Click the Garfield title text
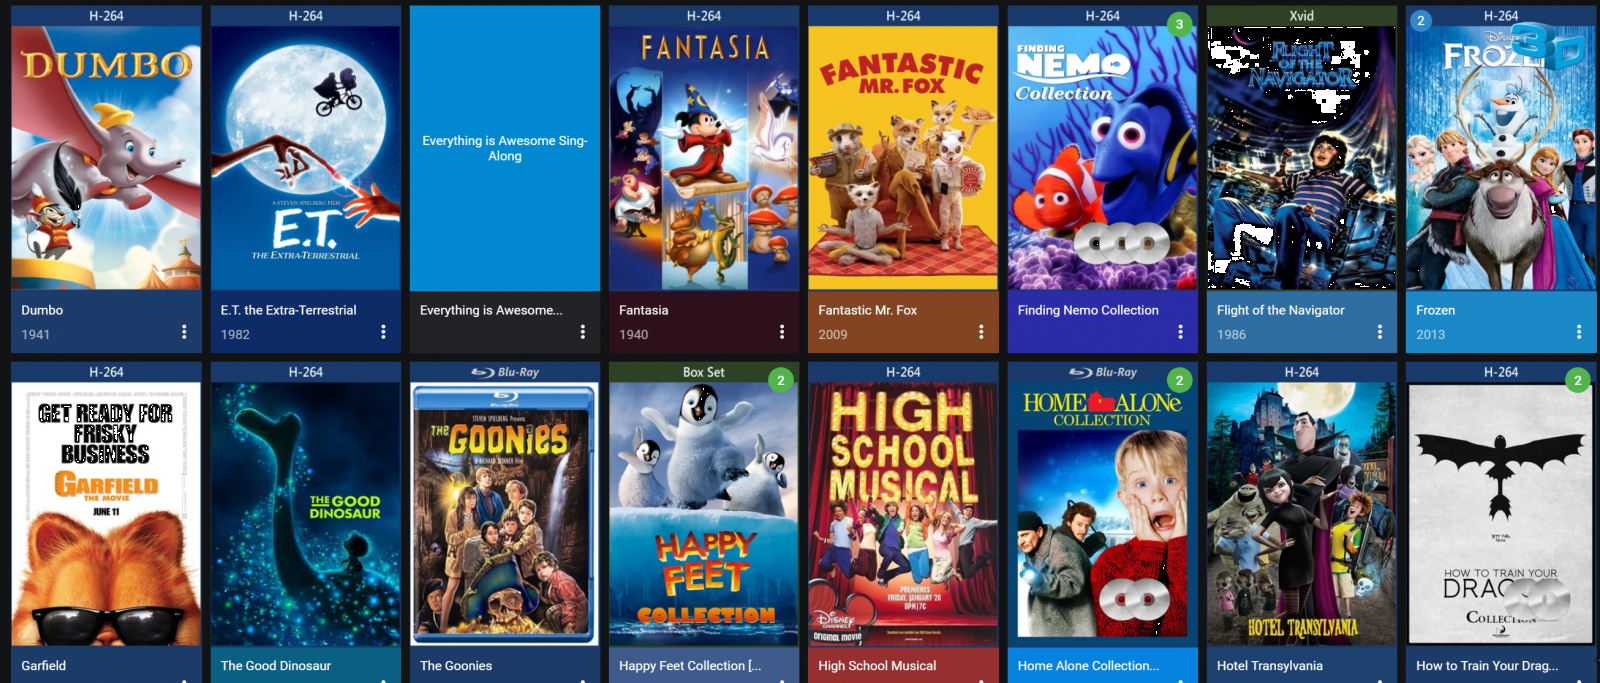The image size is (1600, 683). tap(44, 666)
